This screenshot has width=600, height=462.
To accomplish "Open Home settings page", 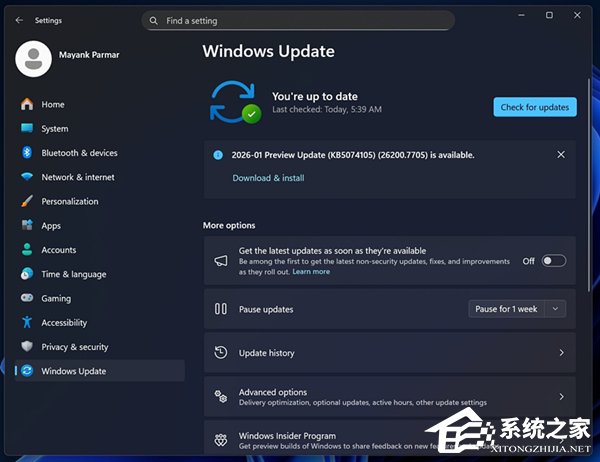I will click(99, 104).
